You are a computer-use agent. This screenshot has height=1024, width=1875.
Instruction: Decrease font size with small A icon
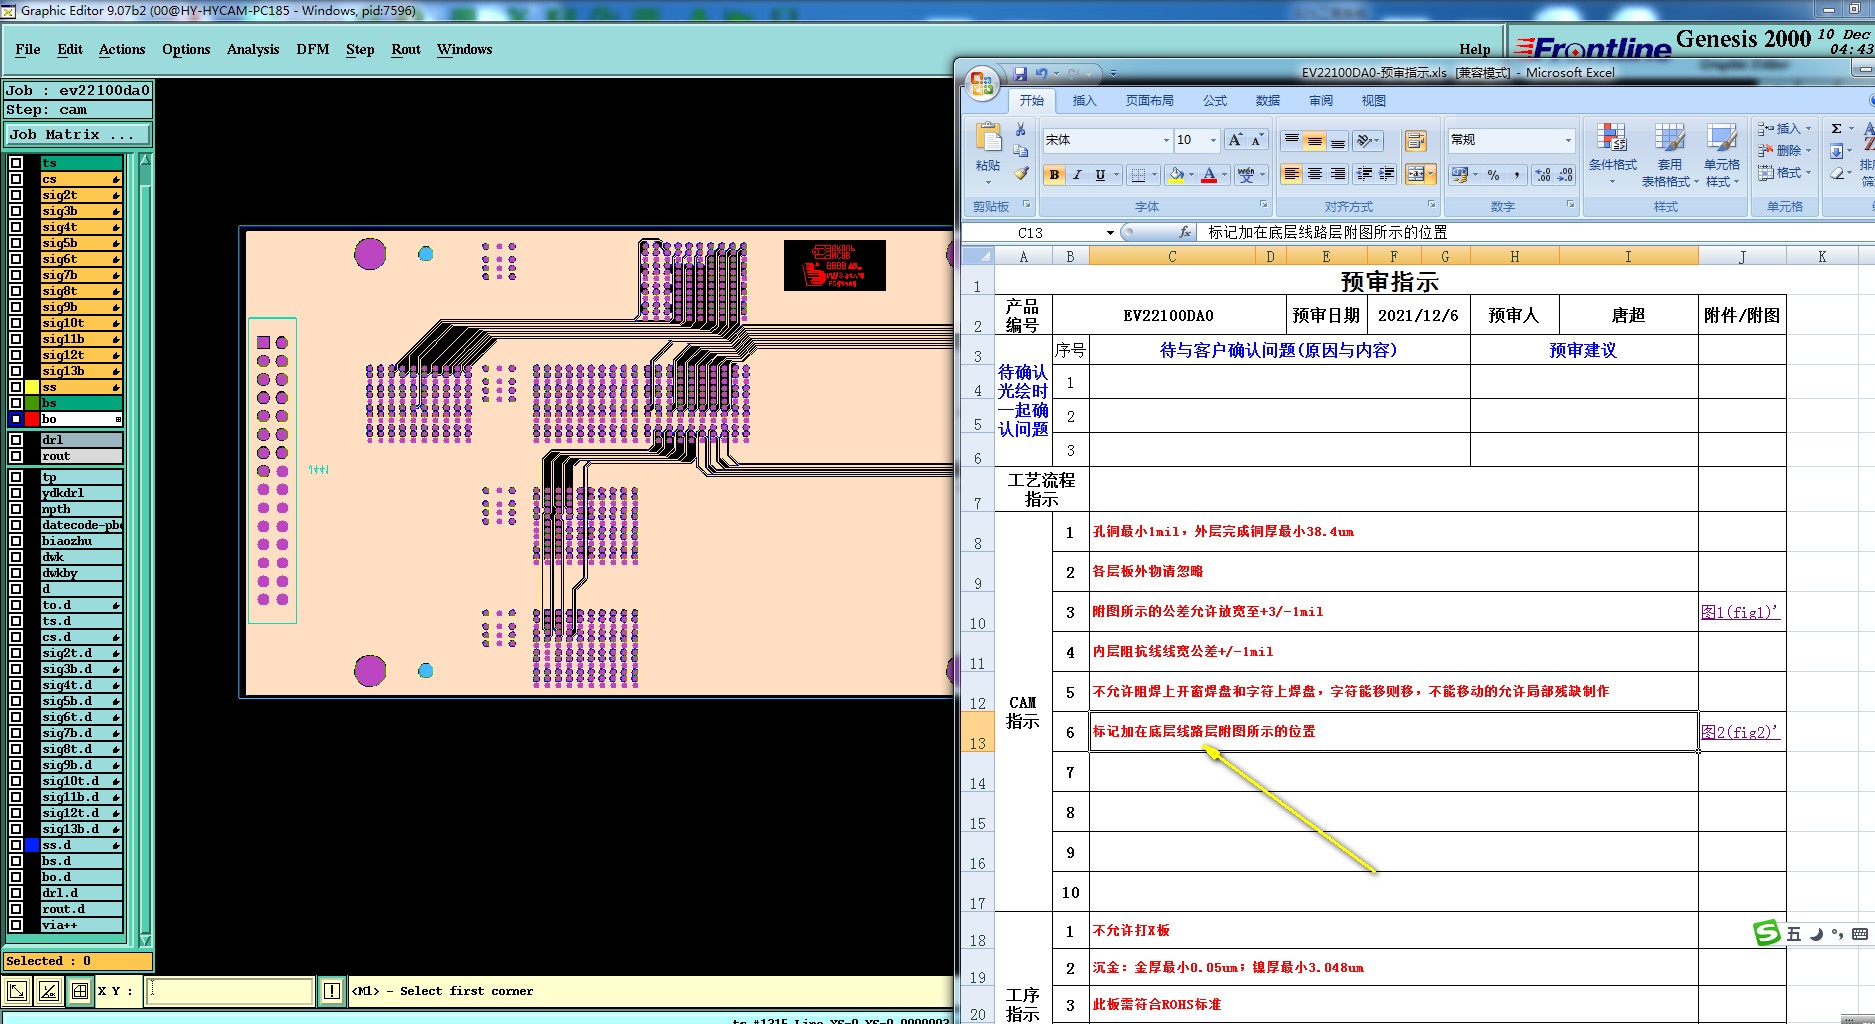1257,140
